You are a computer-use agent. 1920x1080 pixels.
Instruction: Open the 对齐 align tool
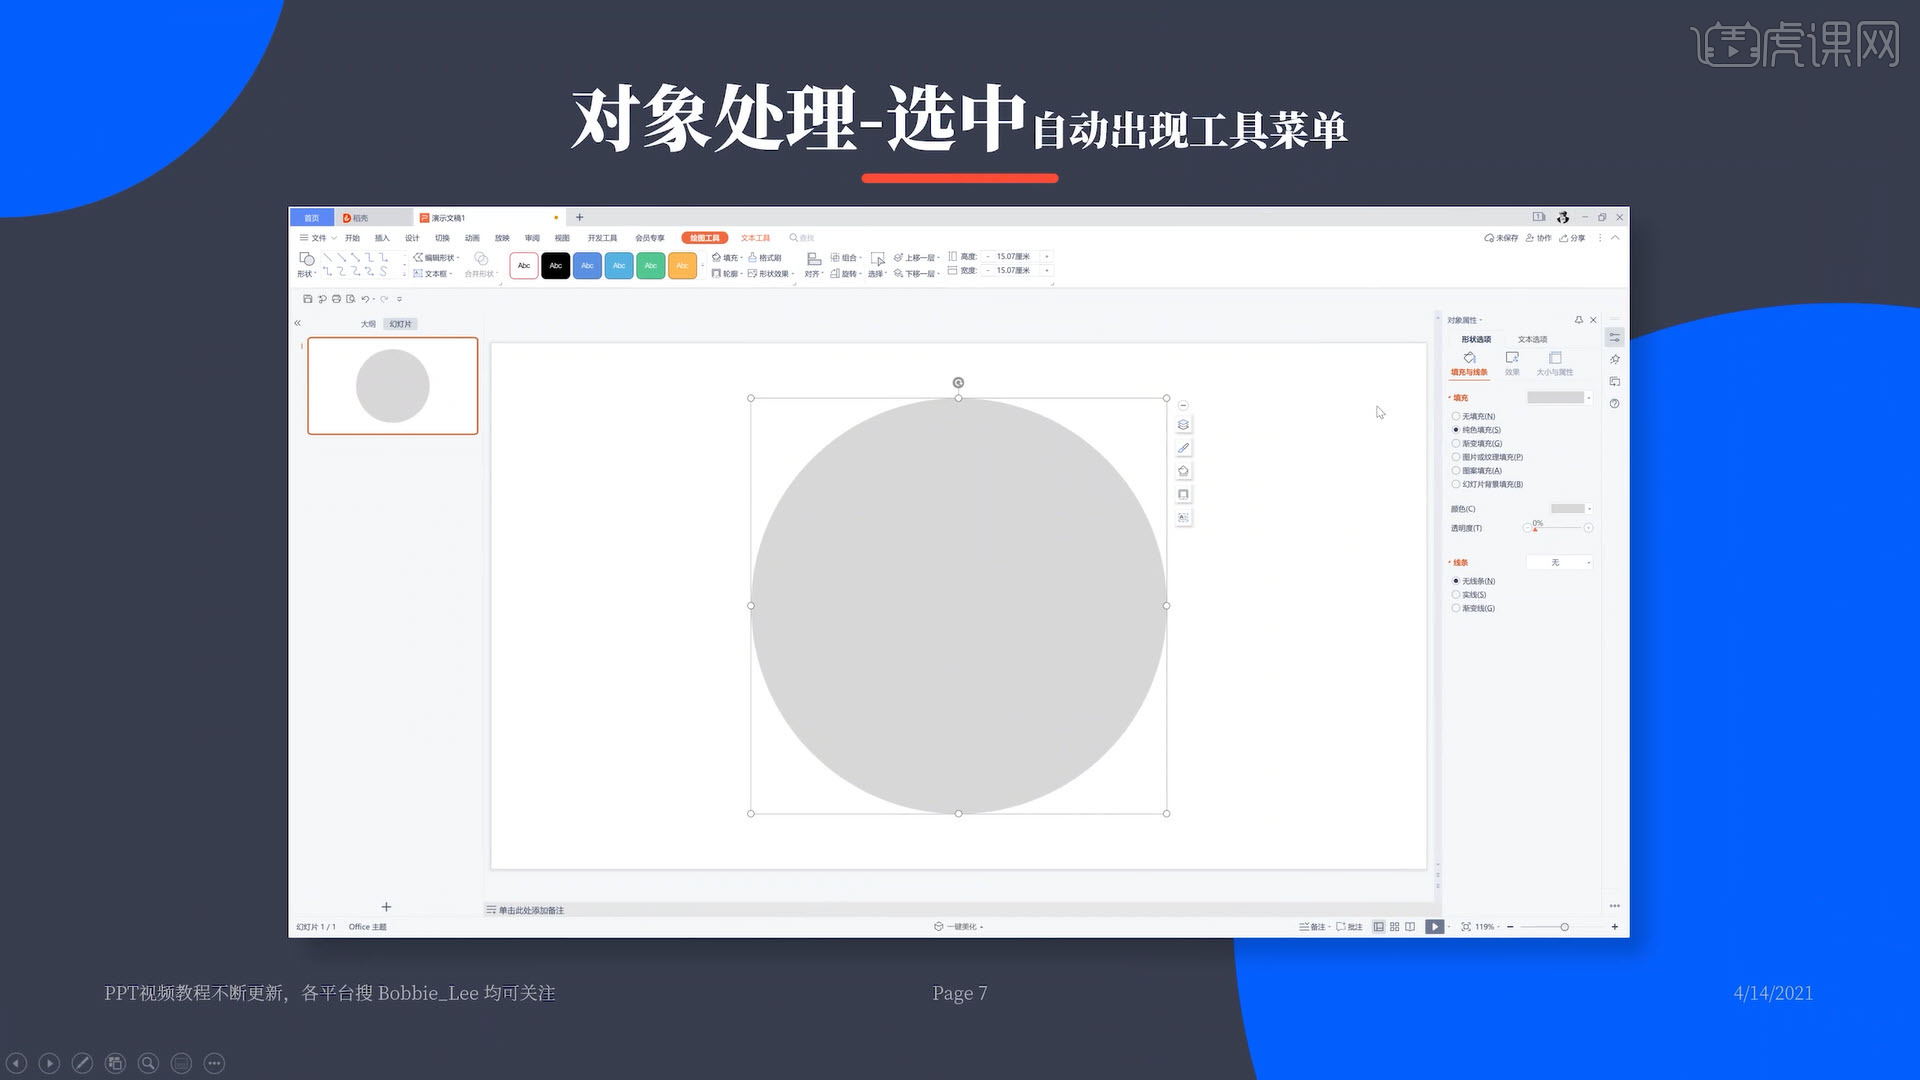[814, 265]
